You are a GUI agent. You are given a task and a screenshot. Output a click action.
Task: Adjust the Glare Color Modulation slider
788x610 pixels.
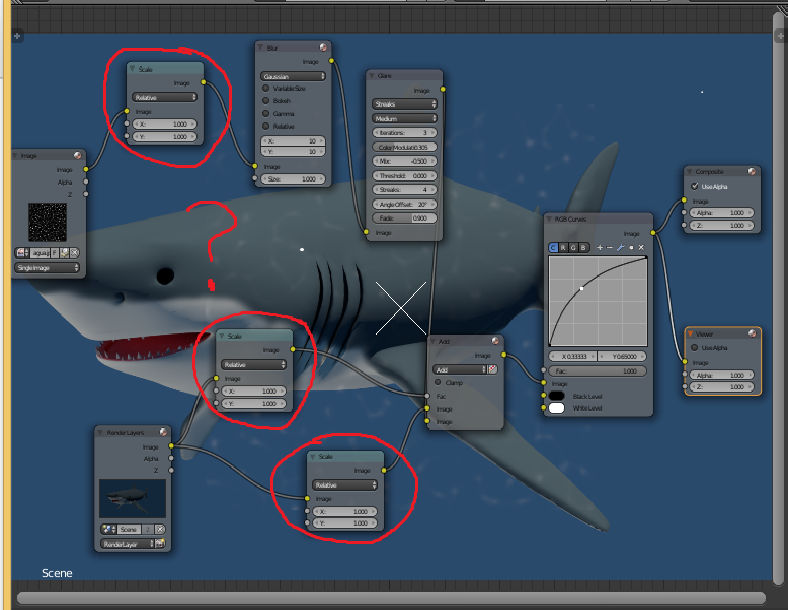tap(405, 147)
